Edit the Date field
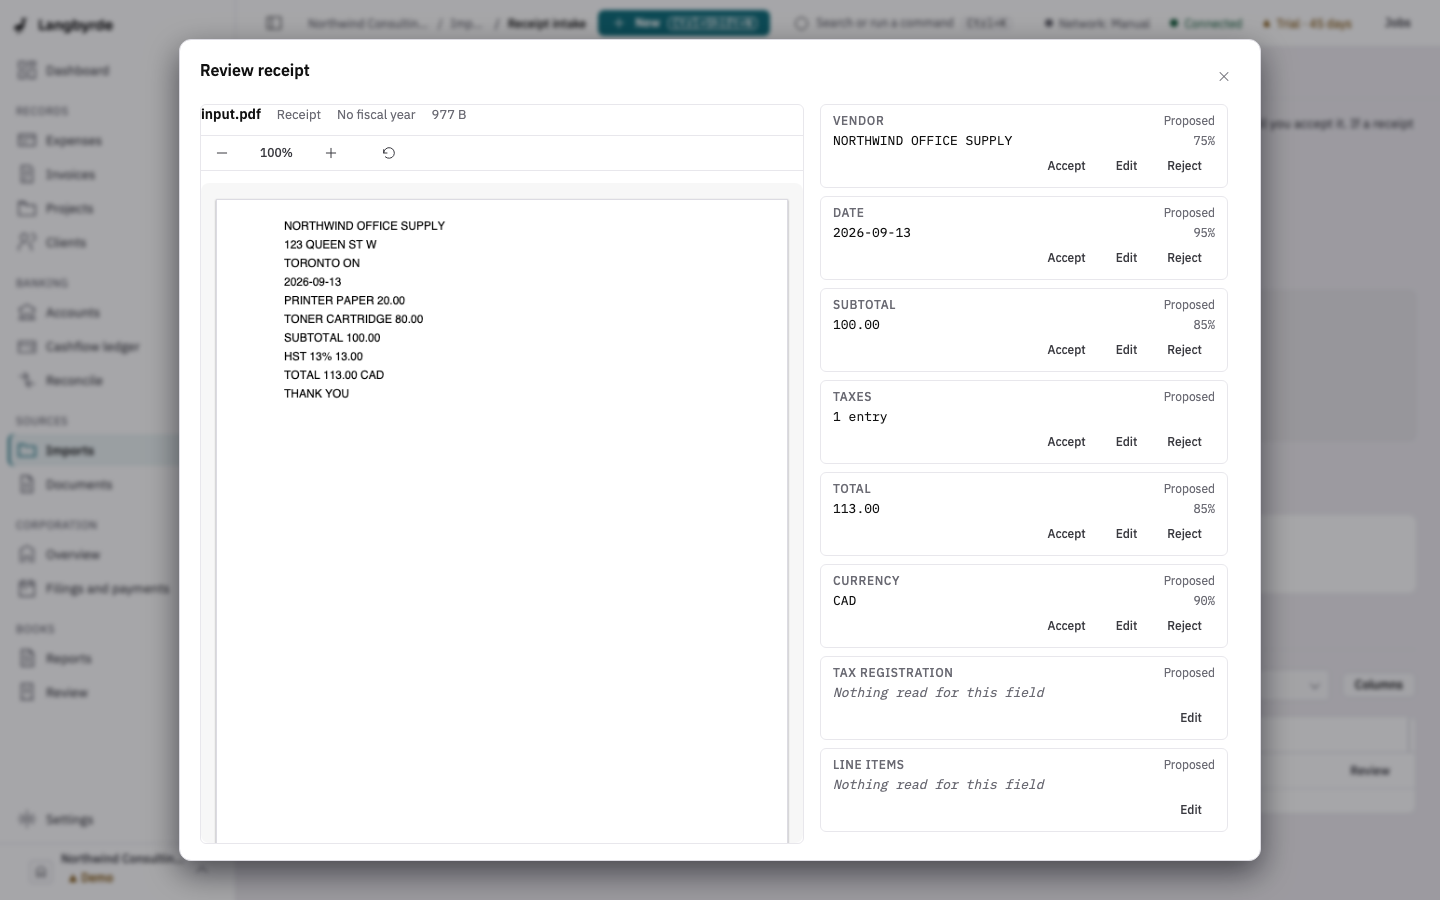 pyautogui.click(x=1126, y=258)
